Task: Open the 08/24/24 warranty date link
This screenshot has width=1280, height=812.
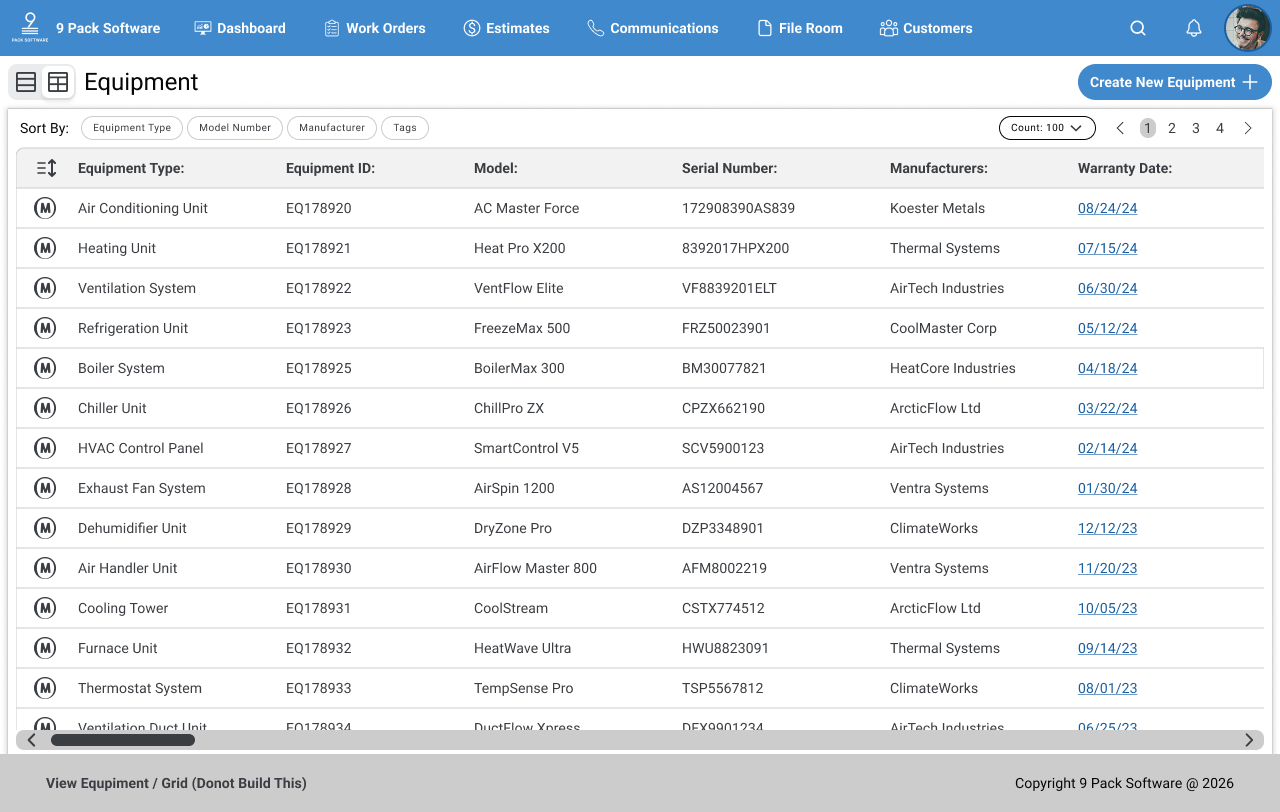Action: pos(1107,208)
